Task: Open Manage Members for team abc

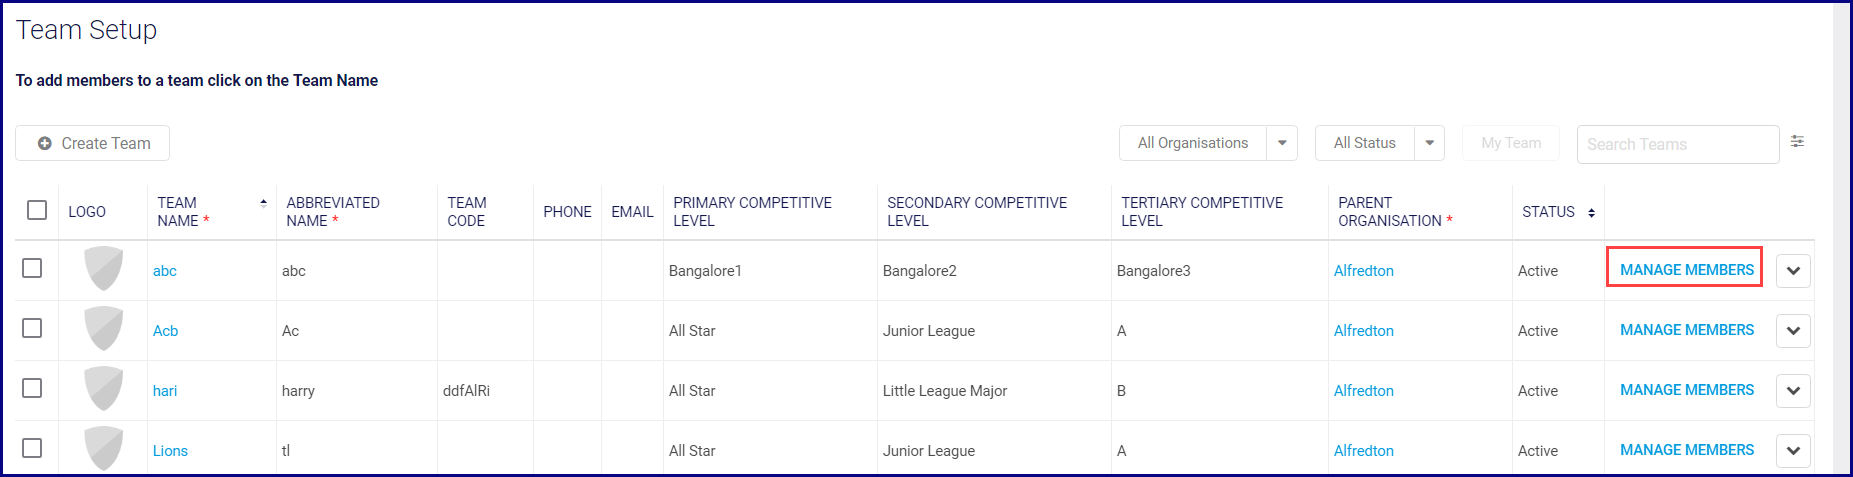Action: coord(1686,270)
